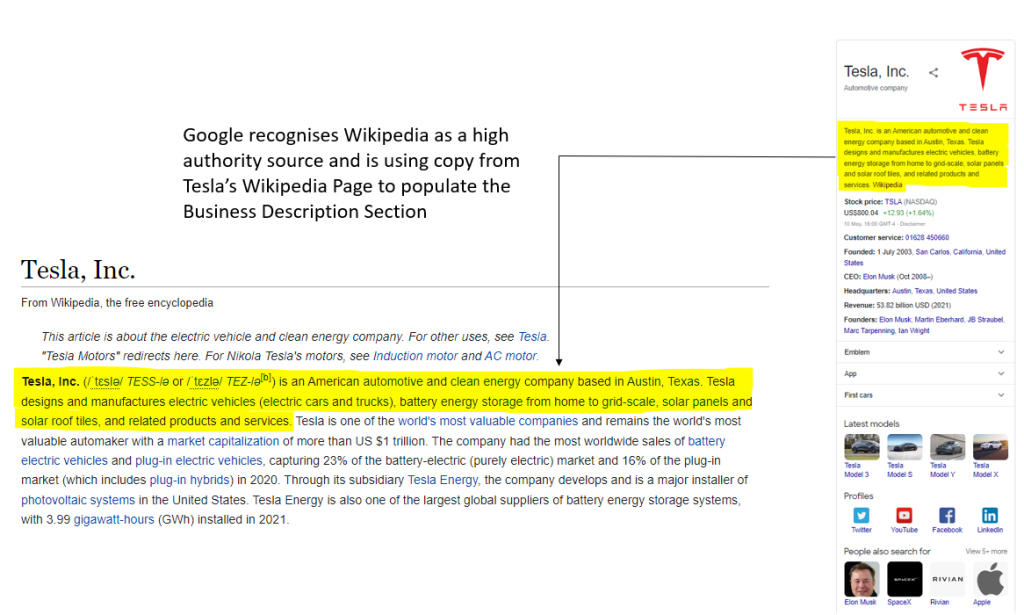The height and width of the screenshot is (615, 1024).
Task: Click the TESS-lə pronunciation respelling
Action: coord(148,382)
